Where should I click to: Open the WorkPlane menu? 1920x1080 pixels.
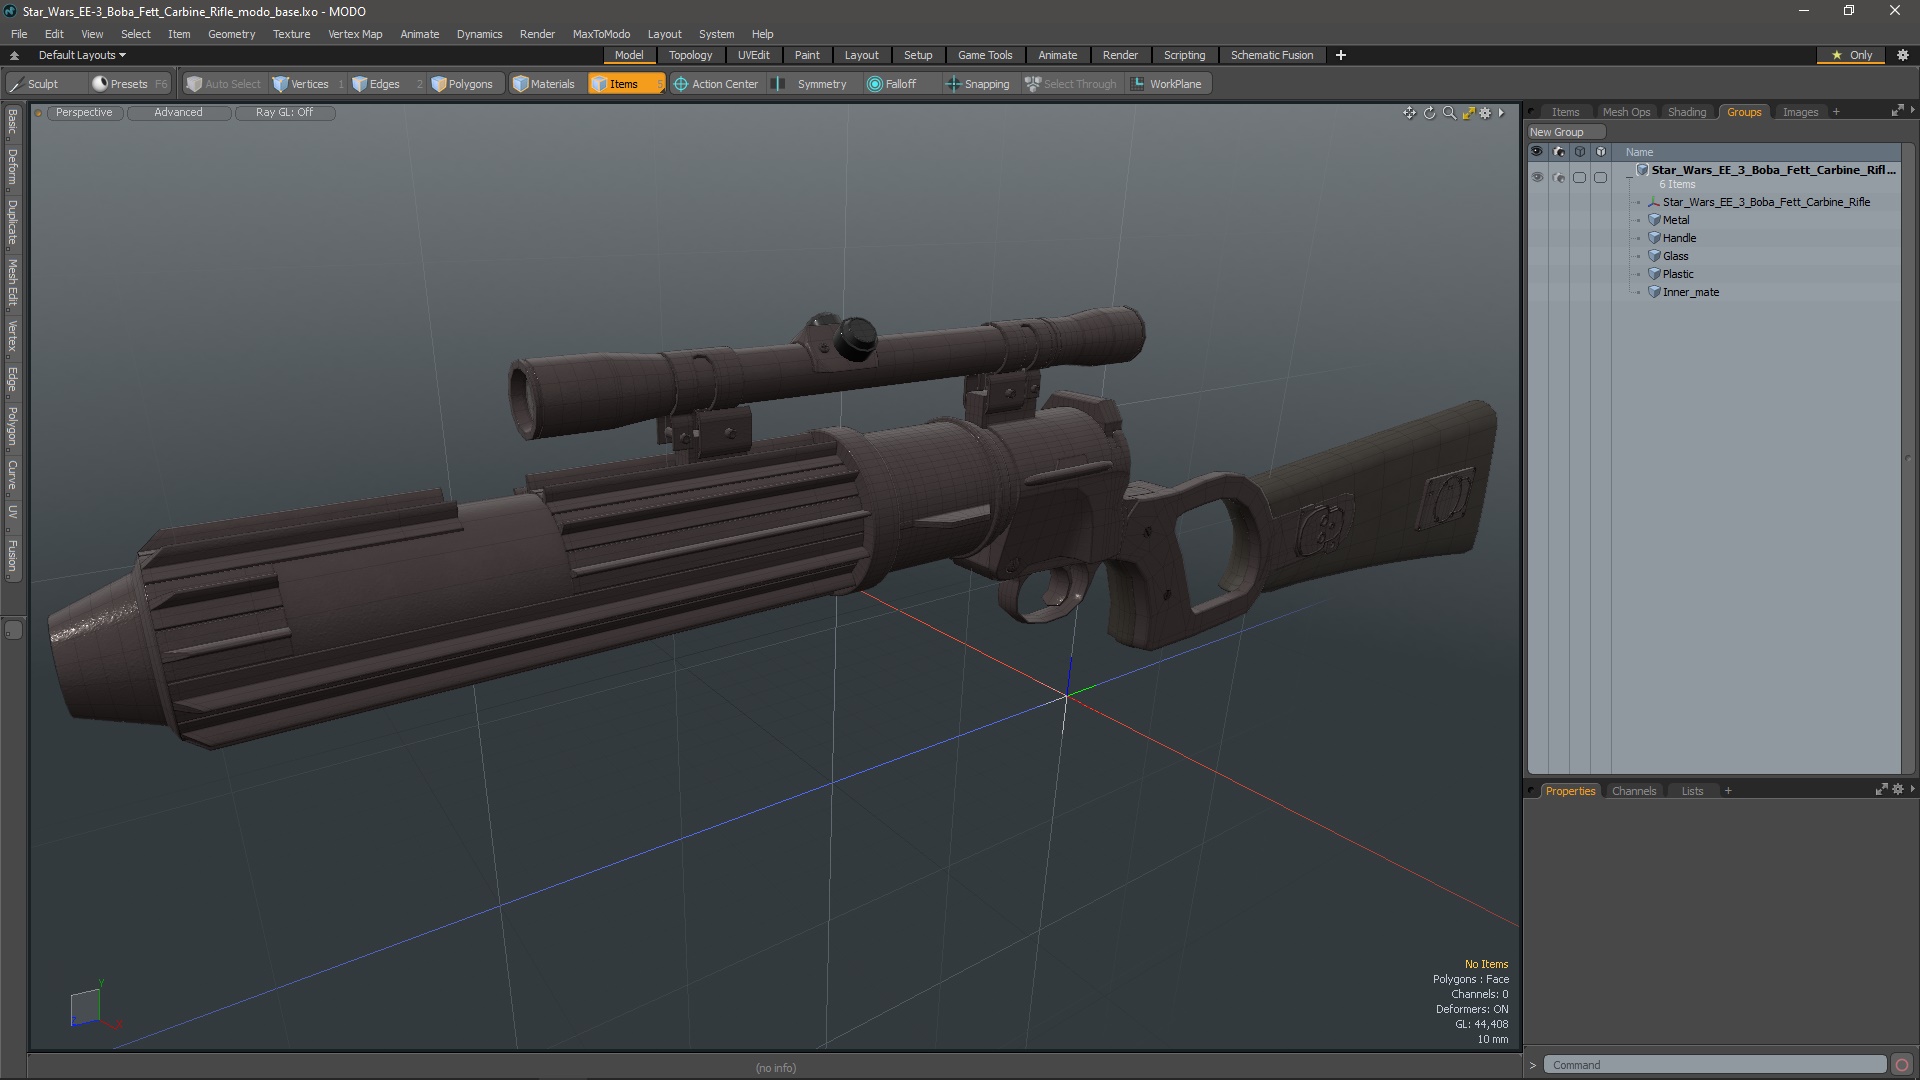tap(1167, 84)
